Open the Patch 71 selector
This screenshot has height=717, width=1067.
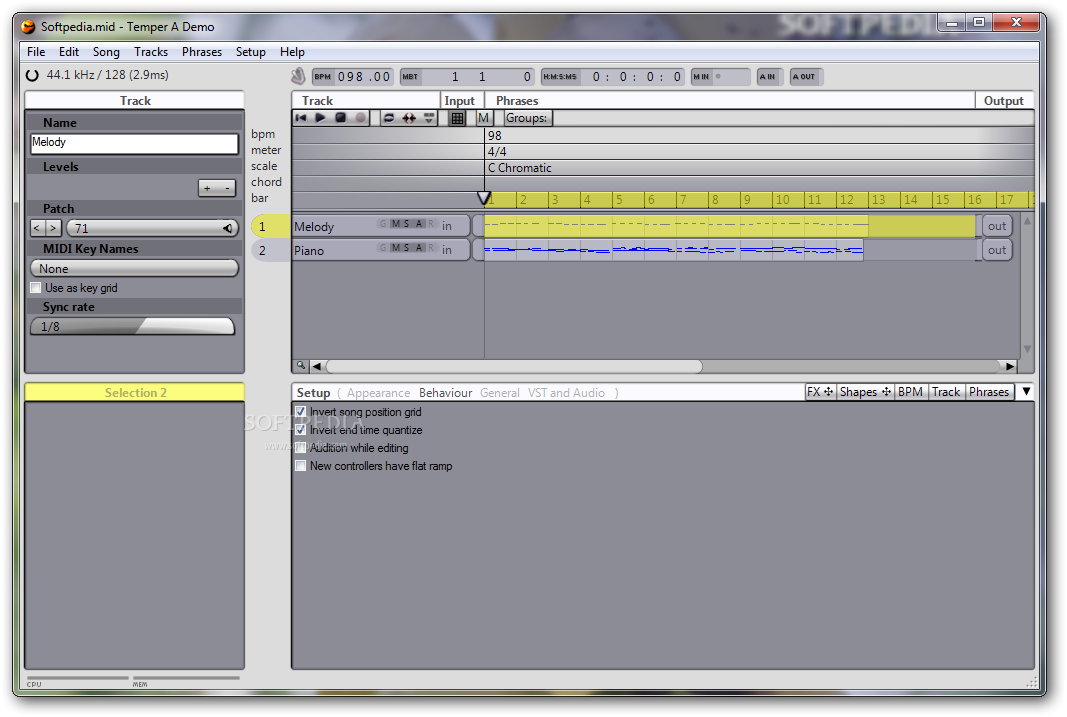(152, 228)
